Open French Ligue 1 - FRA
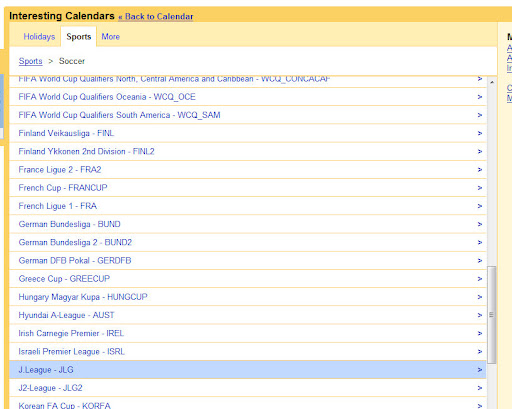The height and width of the screenshot is (409, 512). point(248,206)
